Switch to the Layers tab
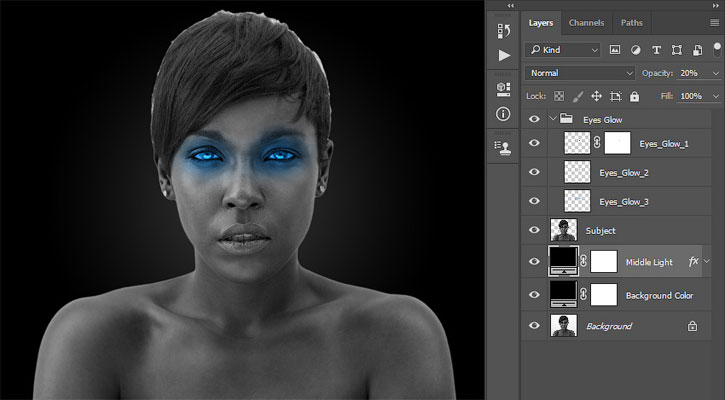This screenshot has height=400, width=725. click(x=541, y=23)
